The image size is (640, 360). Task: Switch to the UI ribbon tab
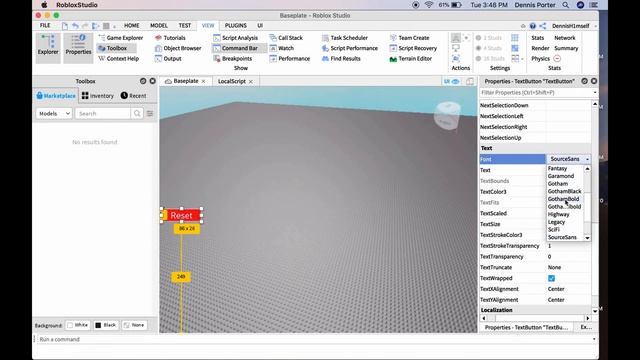[x=260, y=25]
